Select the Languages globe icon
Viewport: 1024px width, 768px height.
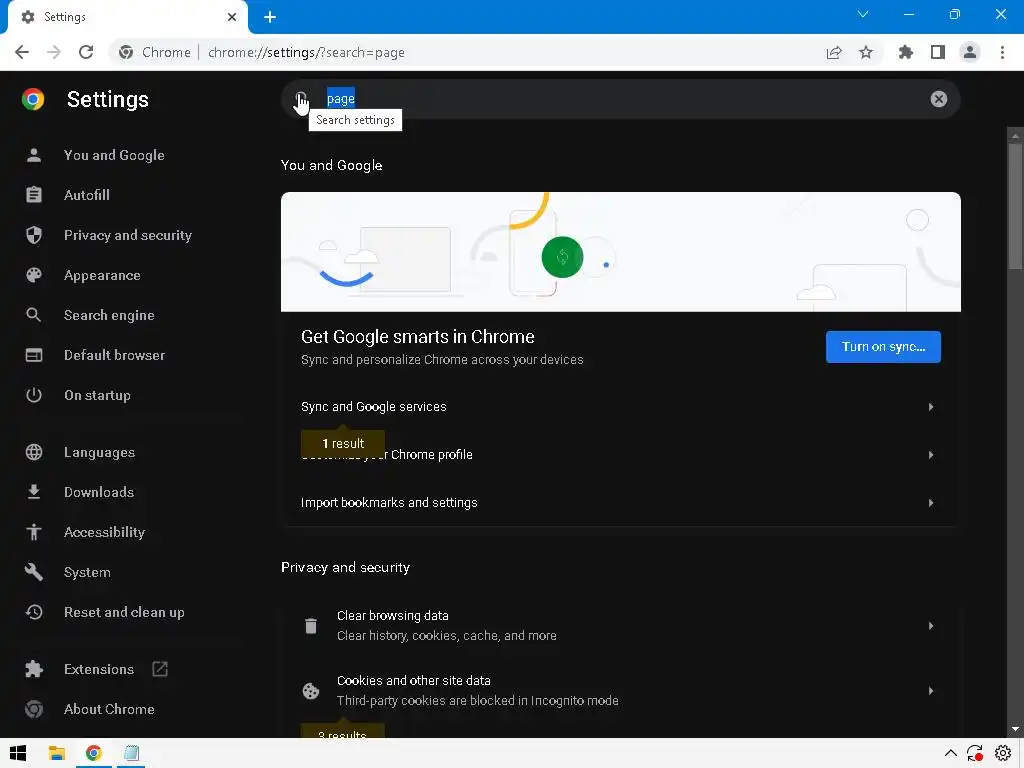pos(34,452)
